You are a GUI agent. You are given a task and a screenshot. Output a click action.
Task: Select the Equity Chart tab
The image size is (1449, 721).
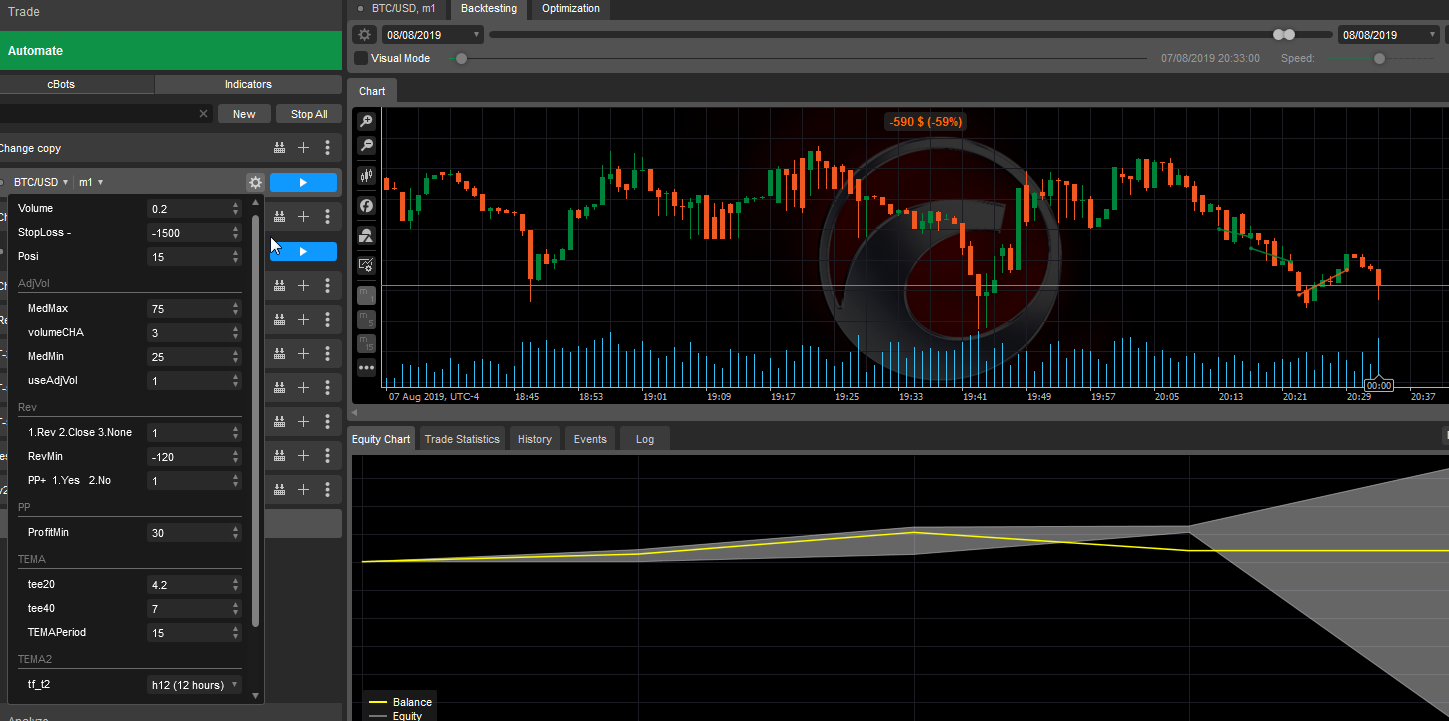click(x=381, y=439)
